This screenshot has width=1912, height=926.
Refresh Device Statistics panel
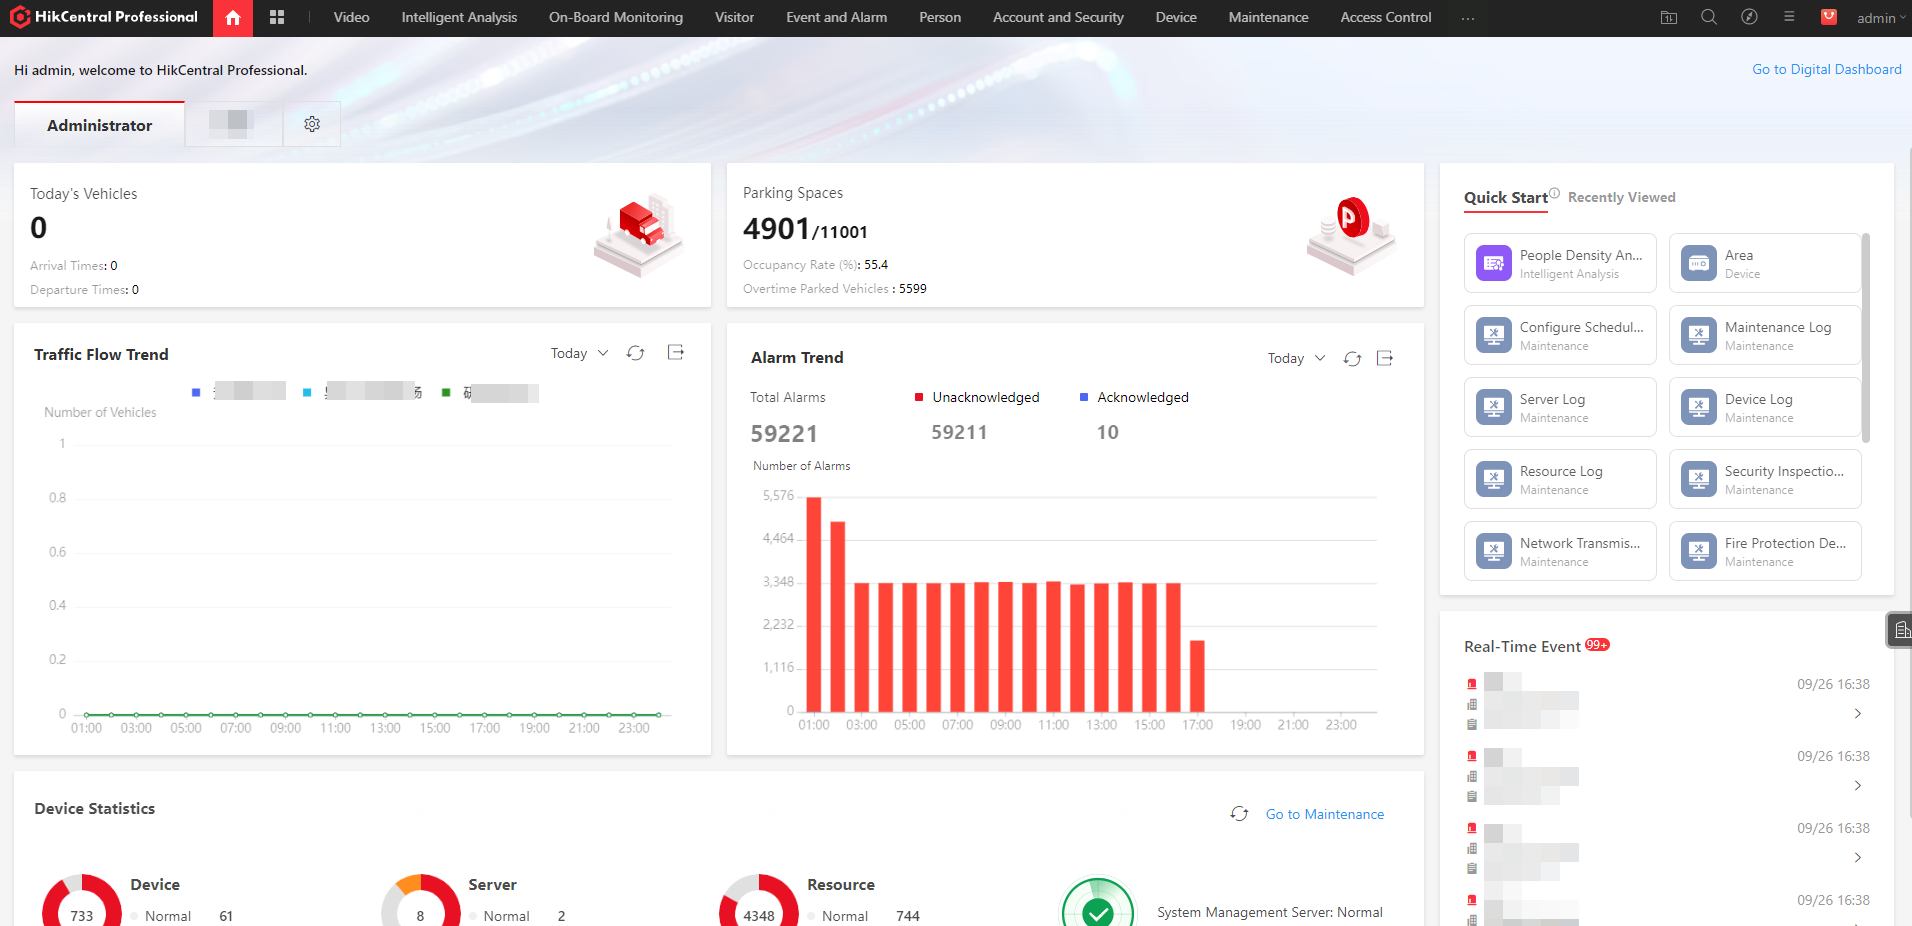(x=1239, y=814)
